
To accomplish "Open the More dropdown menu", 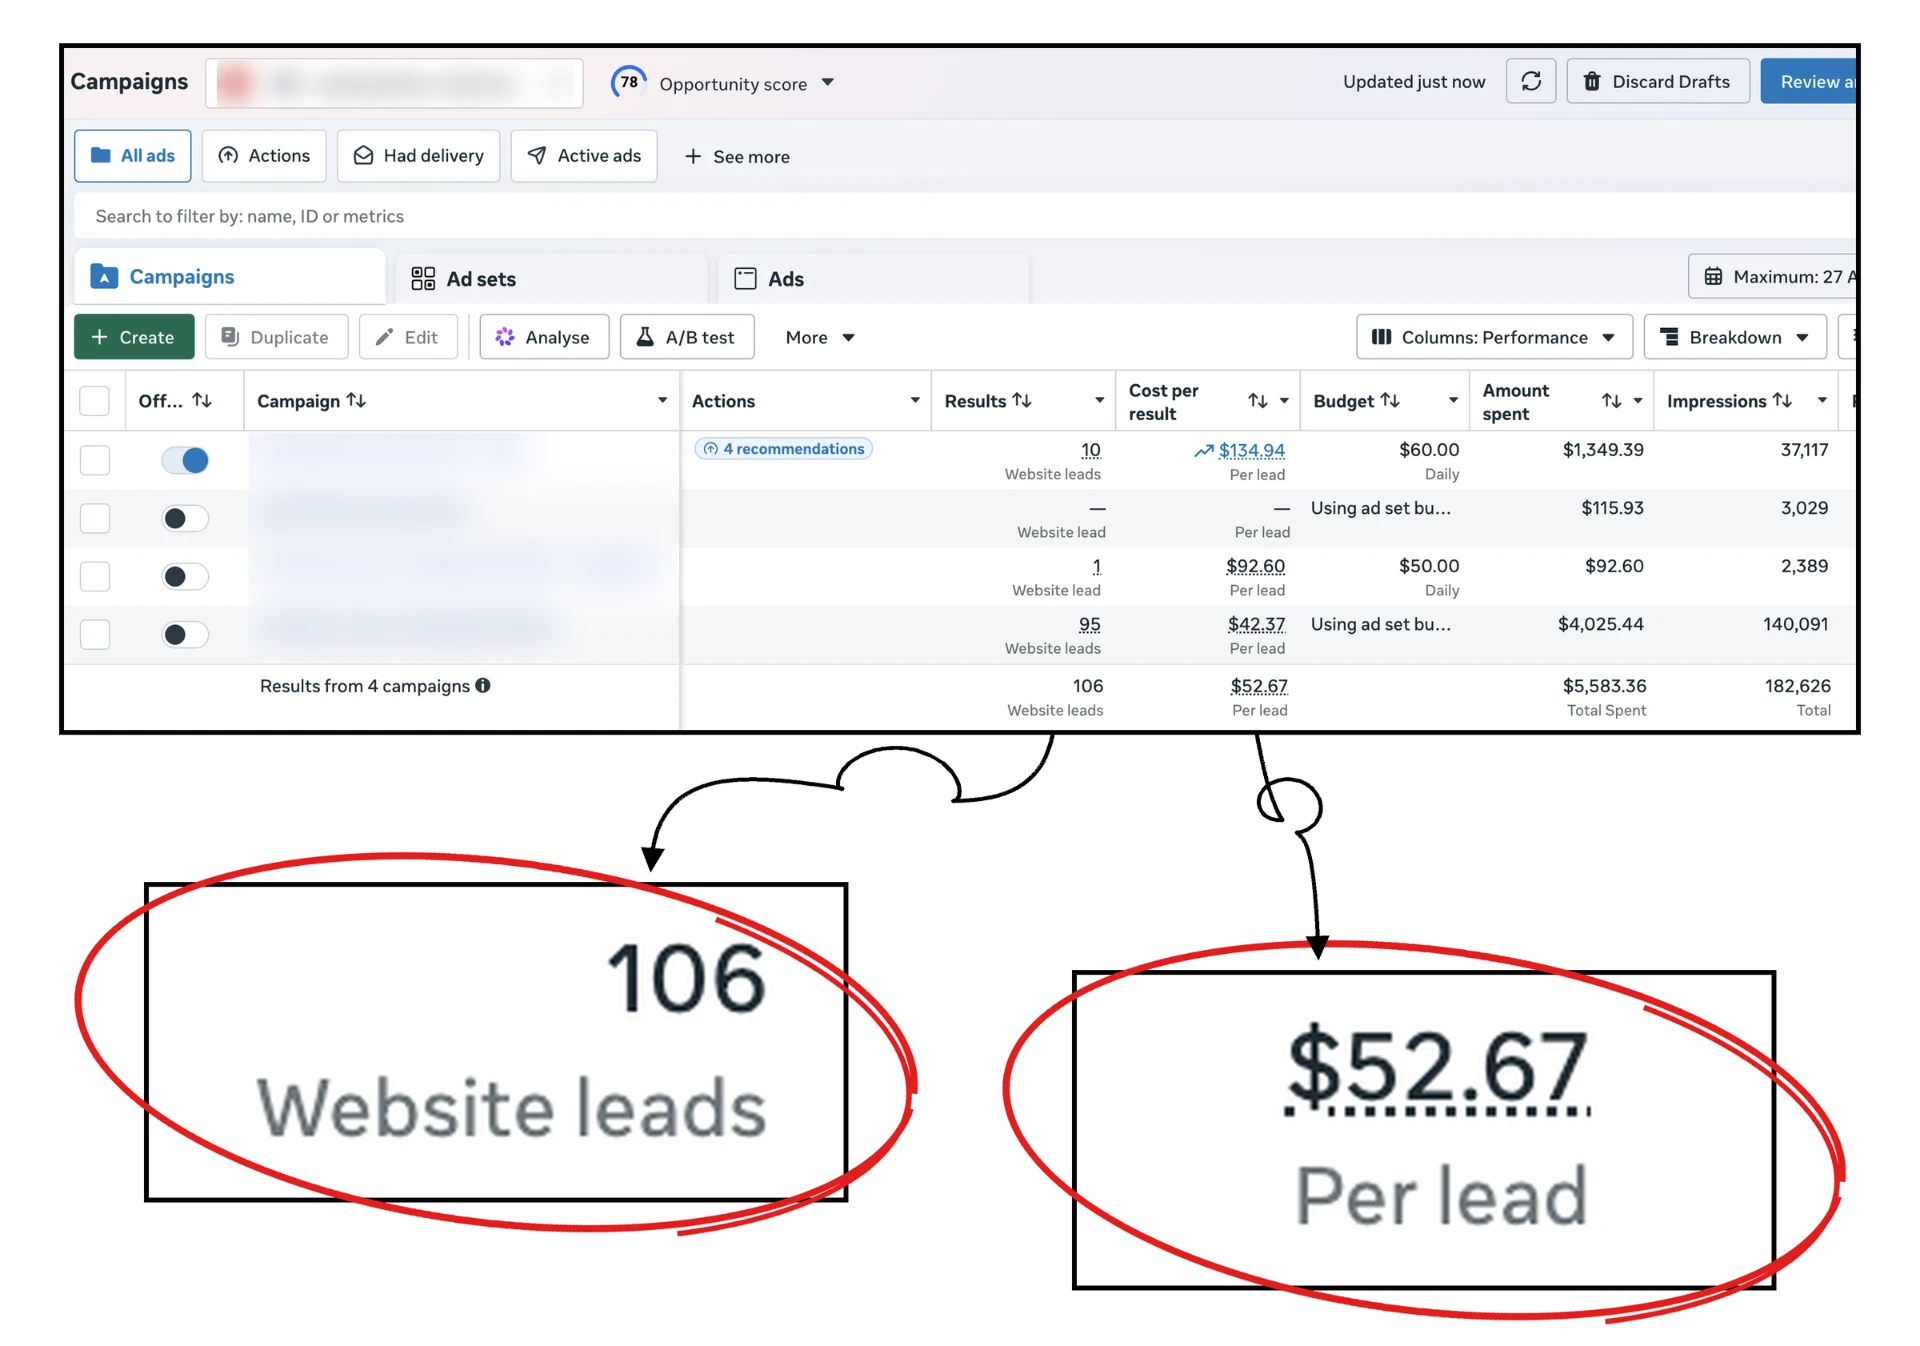I will click(x=819, y=338).
